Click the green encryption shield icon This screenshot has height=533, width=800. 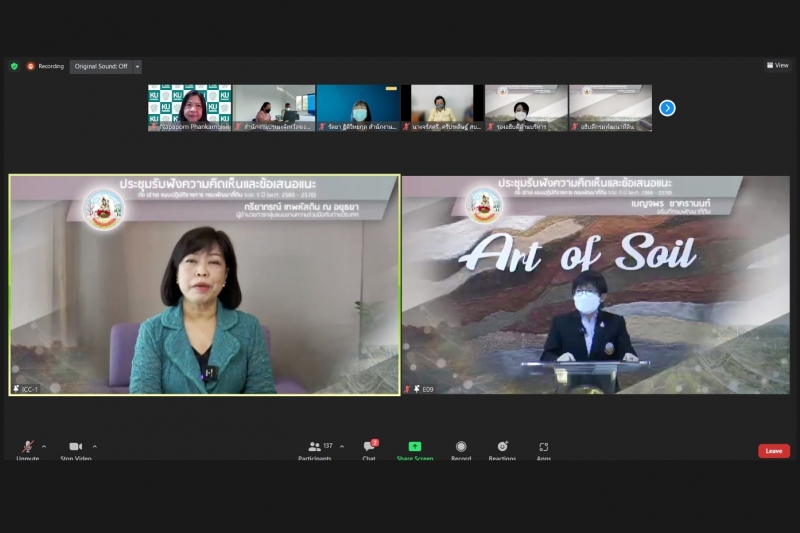pos(14,66)
